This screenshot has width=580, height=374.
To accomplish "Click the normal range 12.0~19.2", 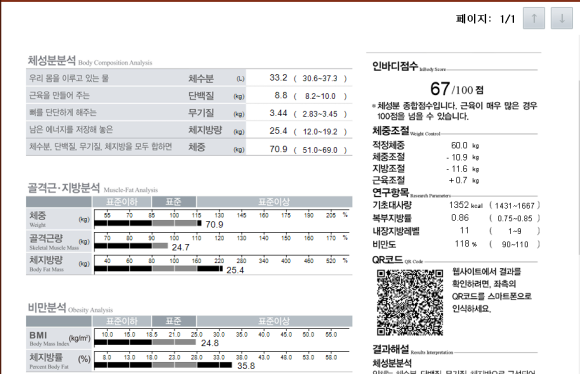I will (x=320, y=132).
